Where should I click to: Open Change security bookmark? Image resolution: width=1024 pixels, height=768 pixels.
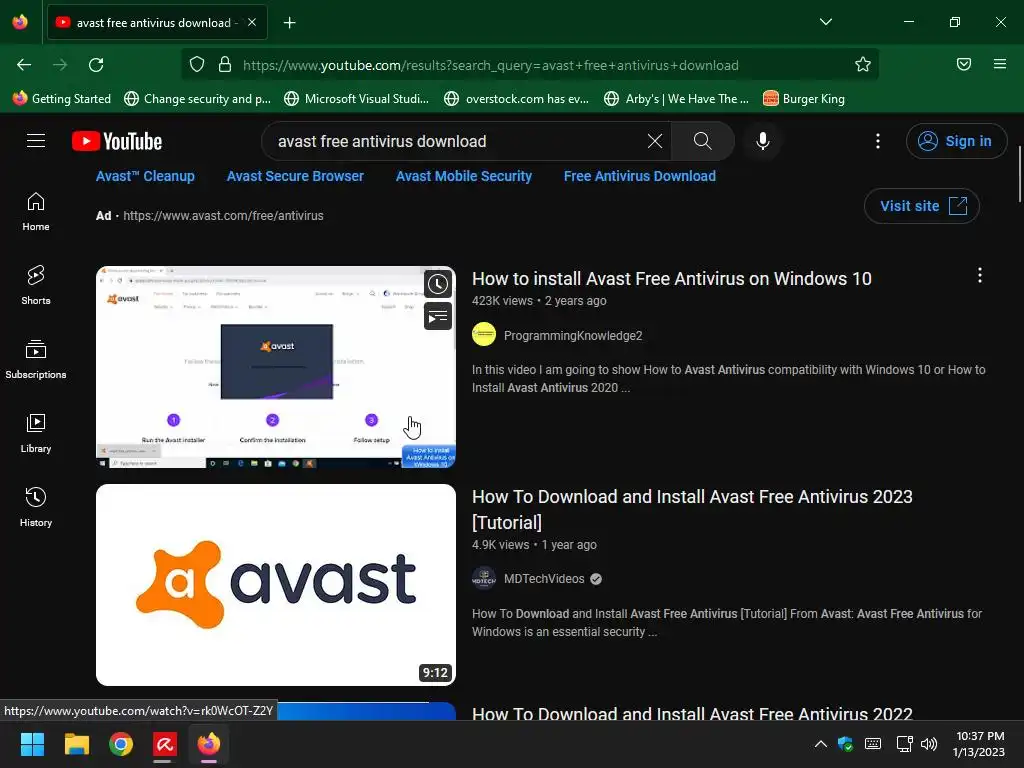click(x=197, y=99)
